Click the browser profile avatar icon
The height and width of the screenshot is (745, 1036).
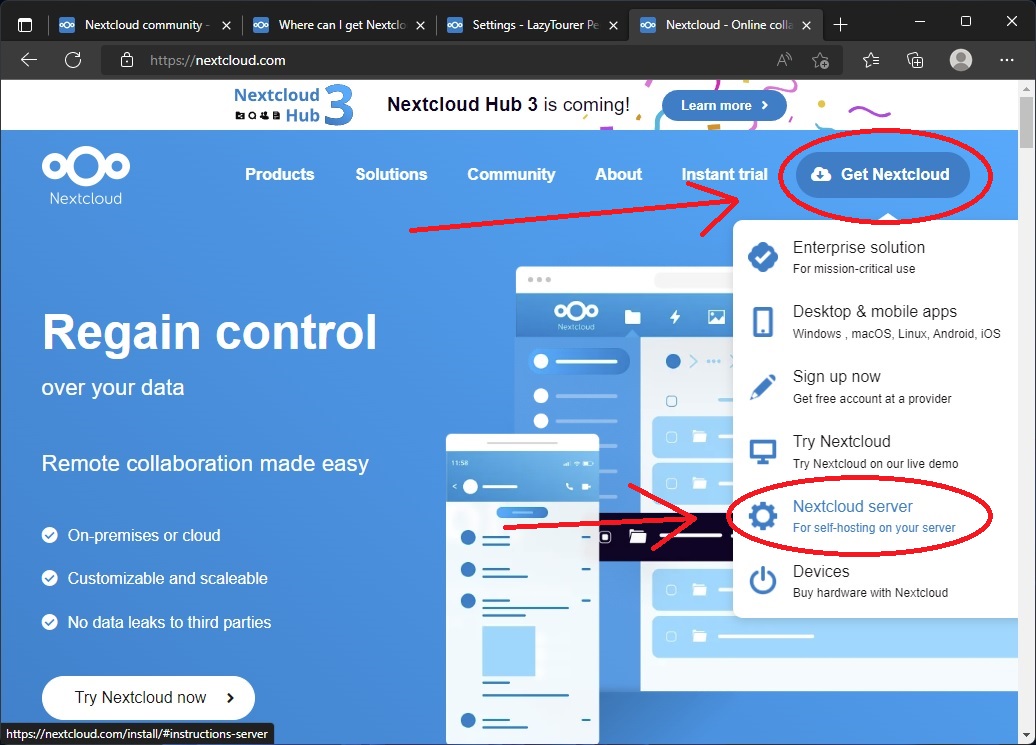coord(960,60)
